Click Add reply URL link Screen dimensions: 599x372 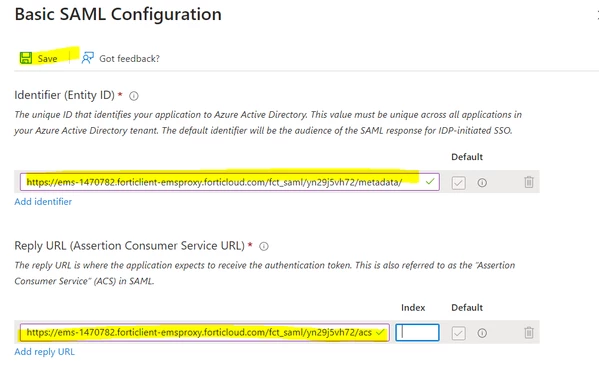pyautogui.click(x=45, y=352)
